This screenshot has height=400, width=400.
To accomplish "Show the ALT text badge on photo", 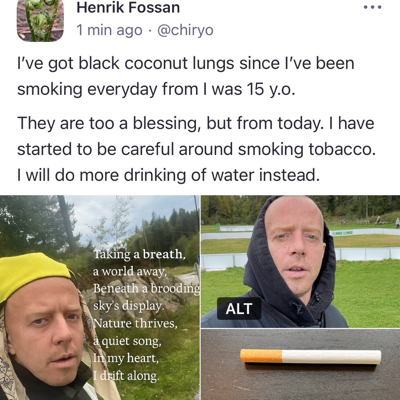I will (x=239, y=309).
